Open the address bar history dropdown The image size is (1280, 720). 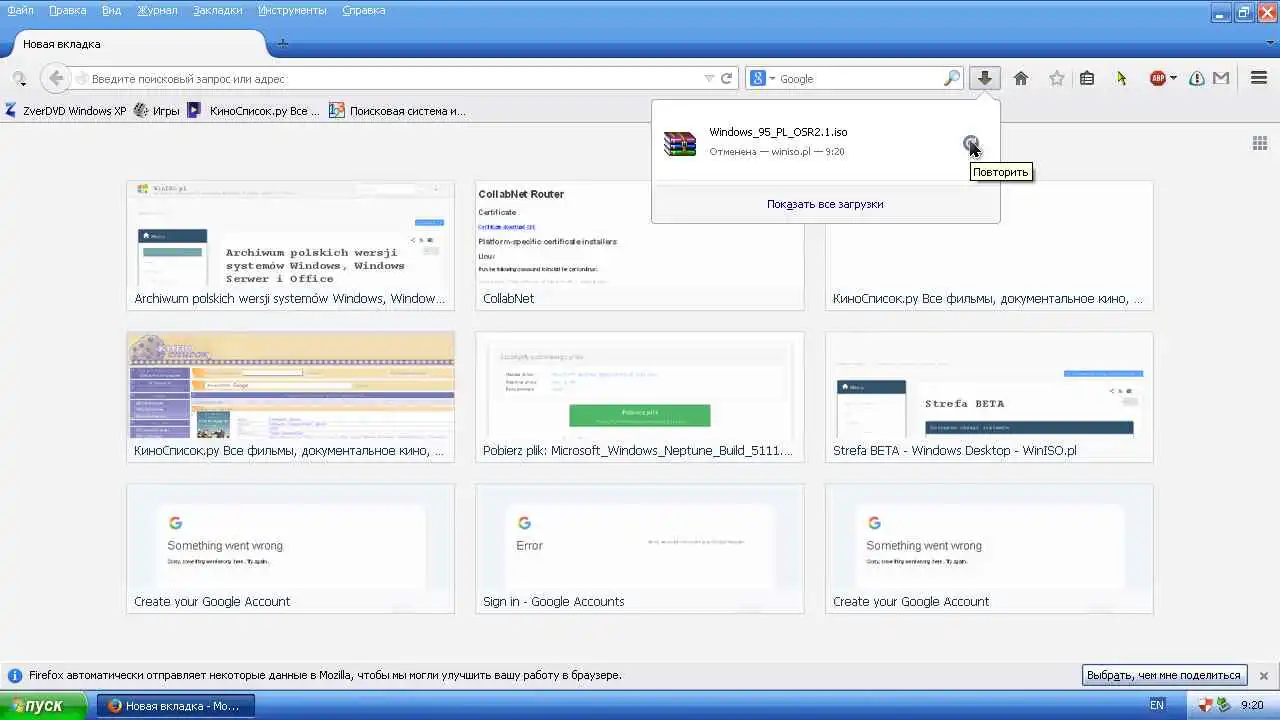coord(709,78)
